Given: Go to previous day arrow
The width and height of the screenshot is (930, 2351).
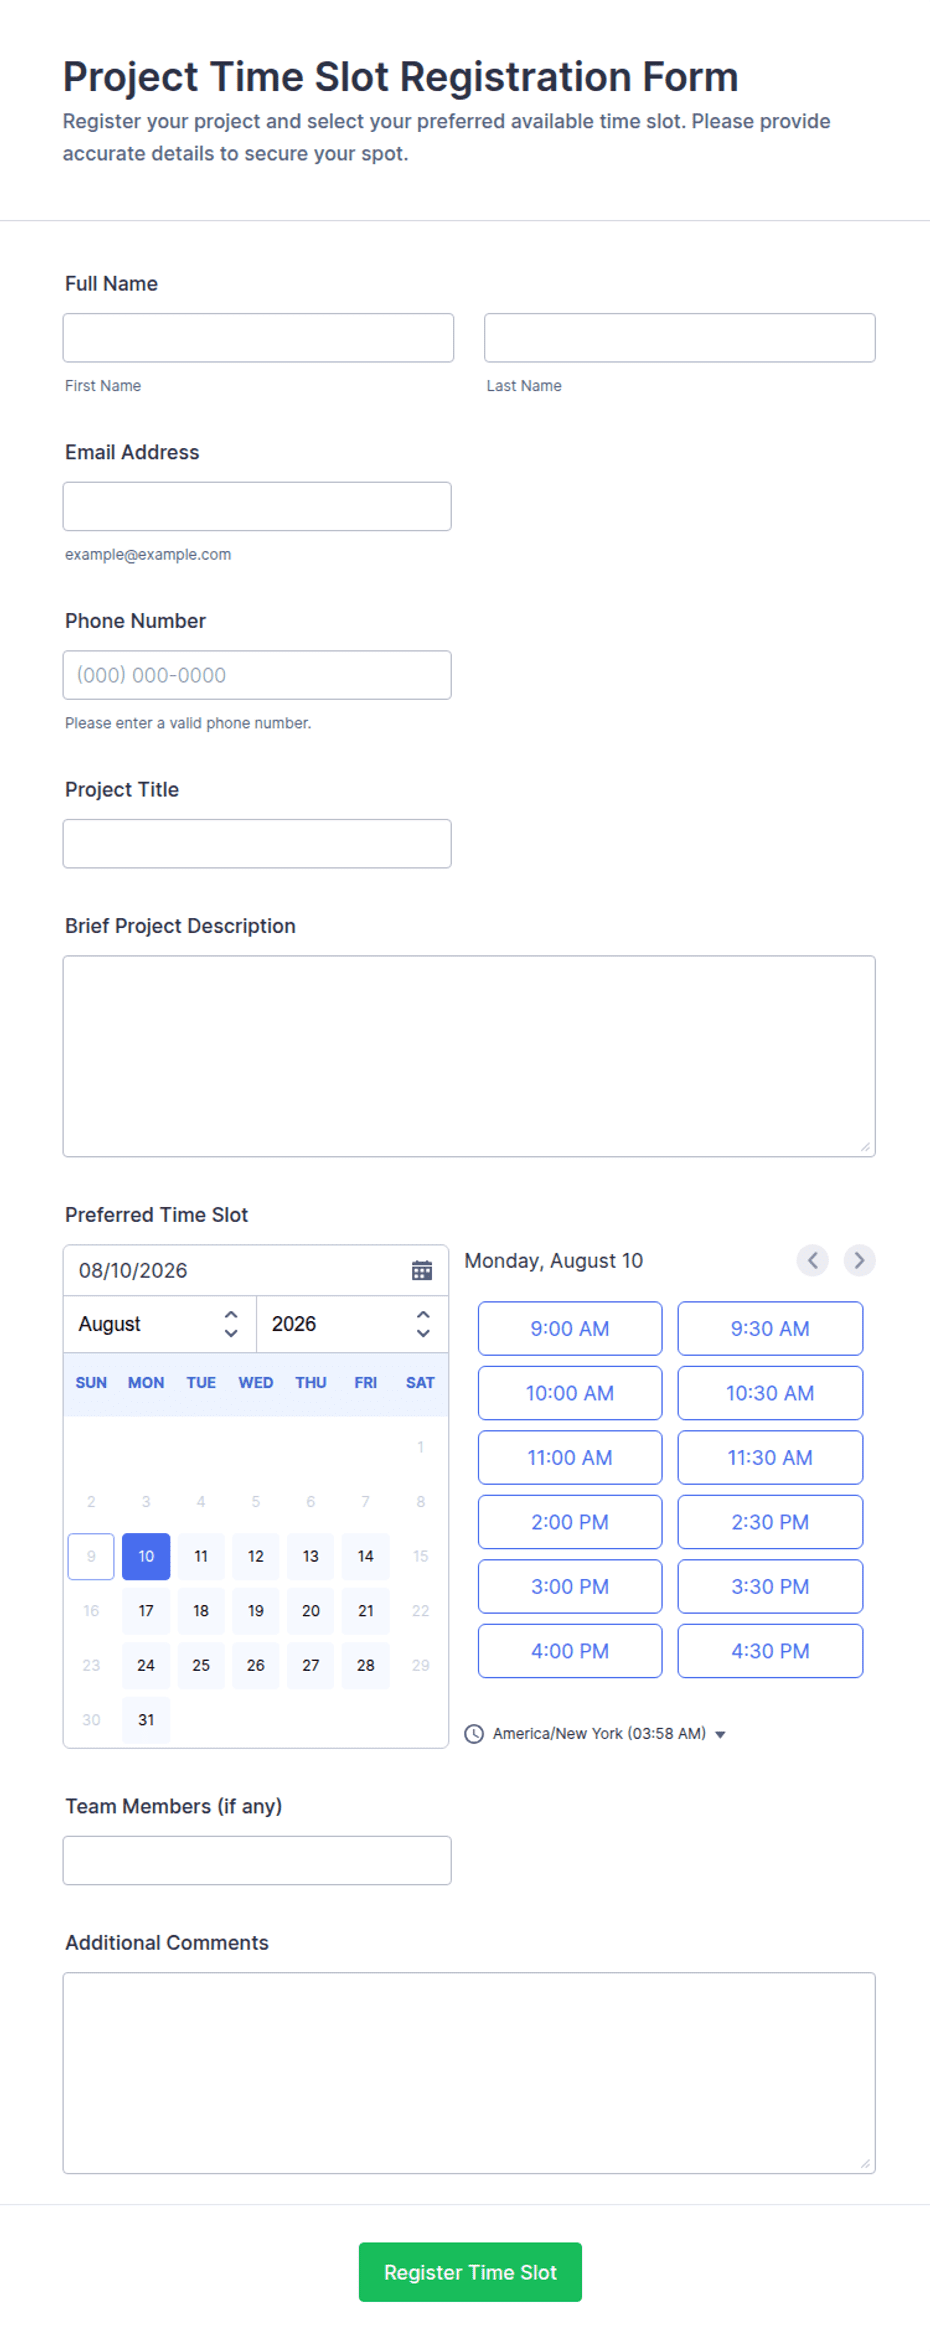Looking at the screenshot, I should tap(813, 1260).
